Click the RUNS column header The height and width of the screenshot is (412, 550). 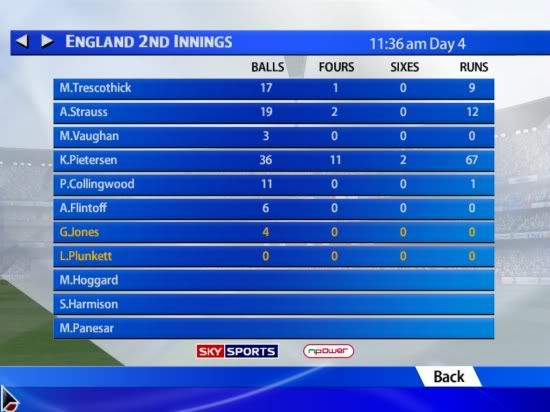click(x=474, y=67)
